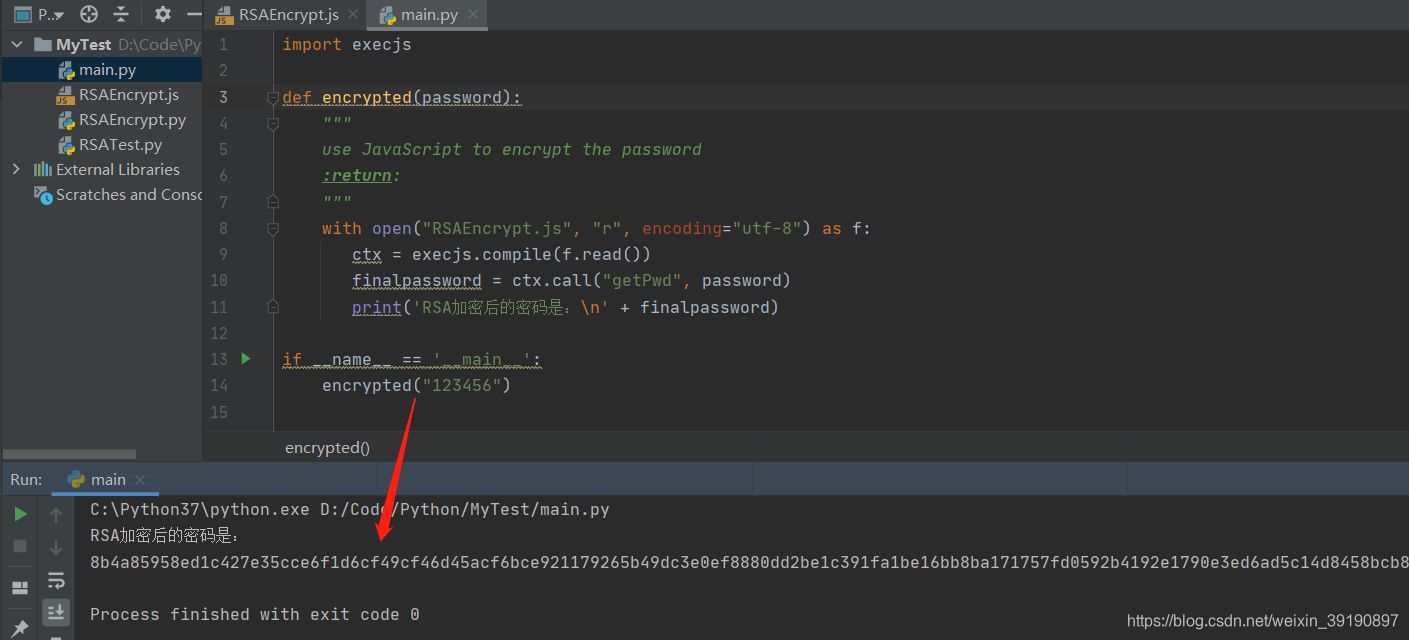Collapse the docstring fold marker on line 4
The height and width of the screenshot is (640, 1409).
pyautogui.click(x=272, y=124)
